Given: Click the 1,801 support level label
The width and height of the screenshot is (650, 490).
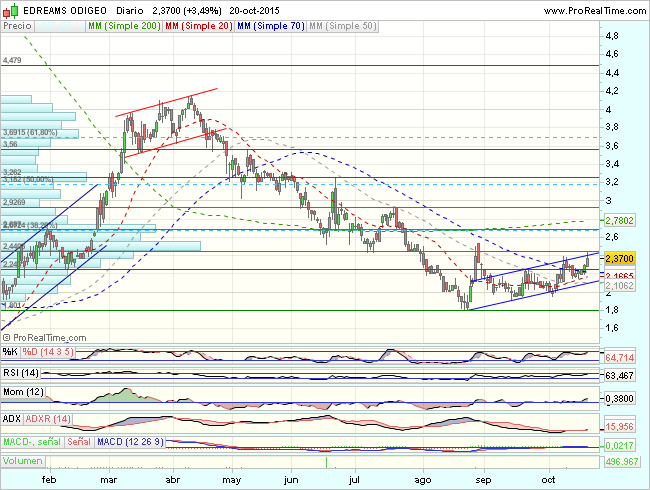Looking at the screenshot, I should pyautogui.click(x=12, y=305).
